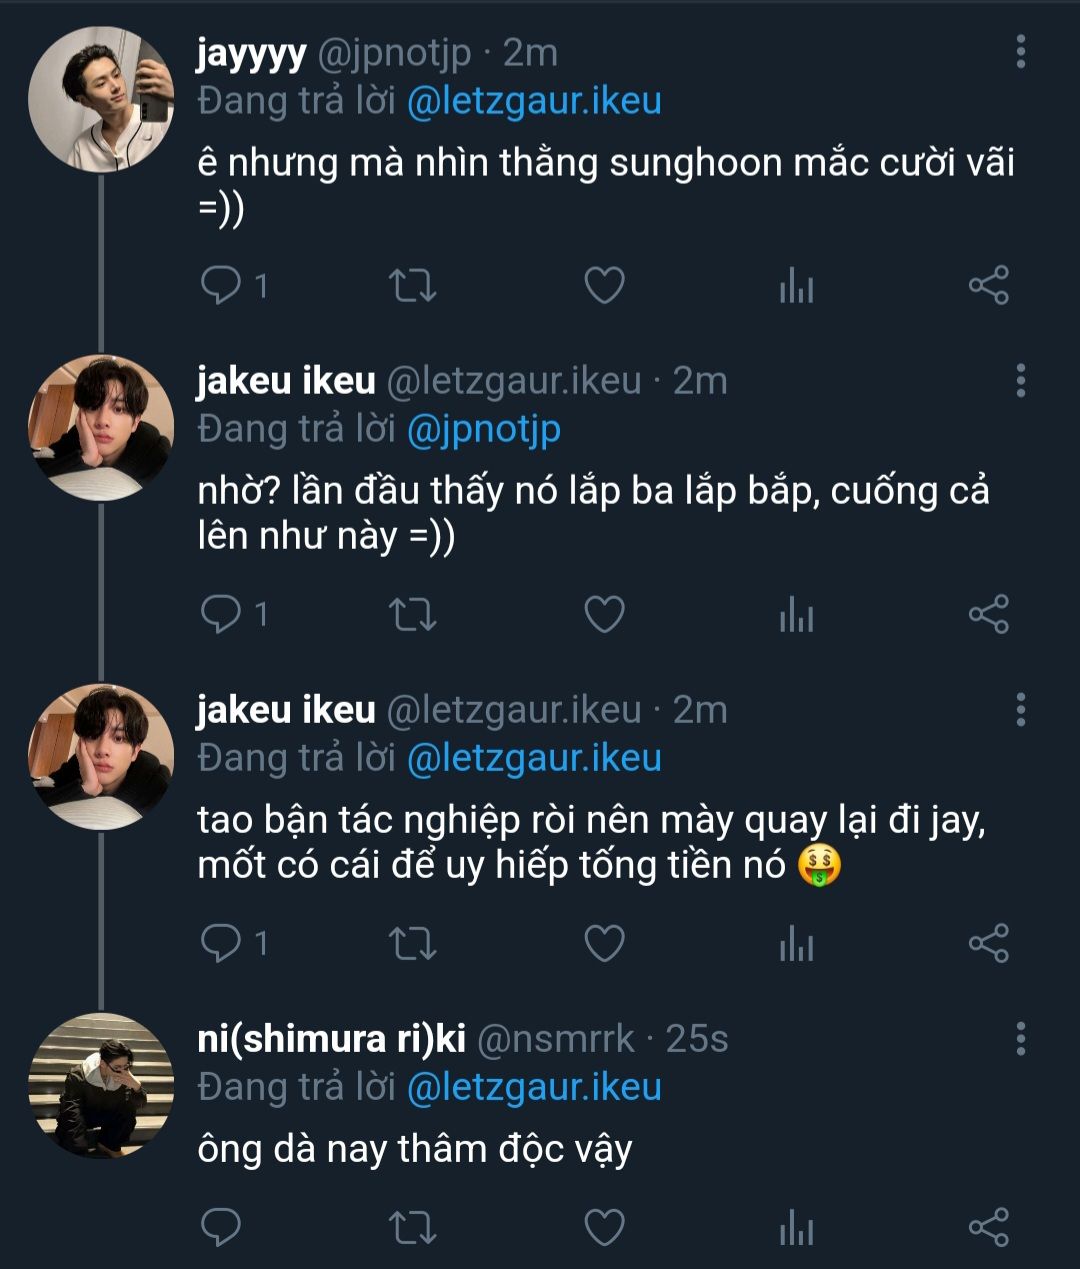The height and width of the screenshot is (1269, 1080).
Task: Open jayyyy's profile picture
Action: 100,99
